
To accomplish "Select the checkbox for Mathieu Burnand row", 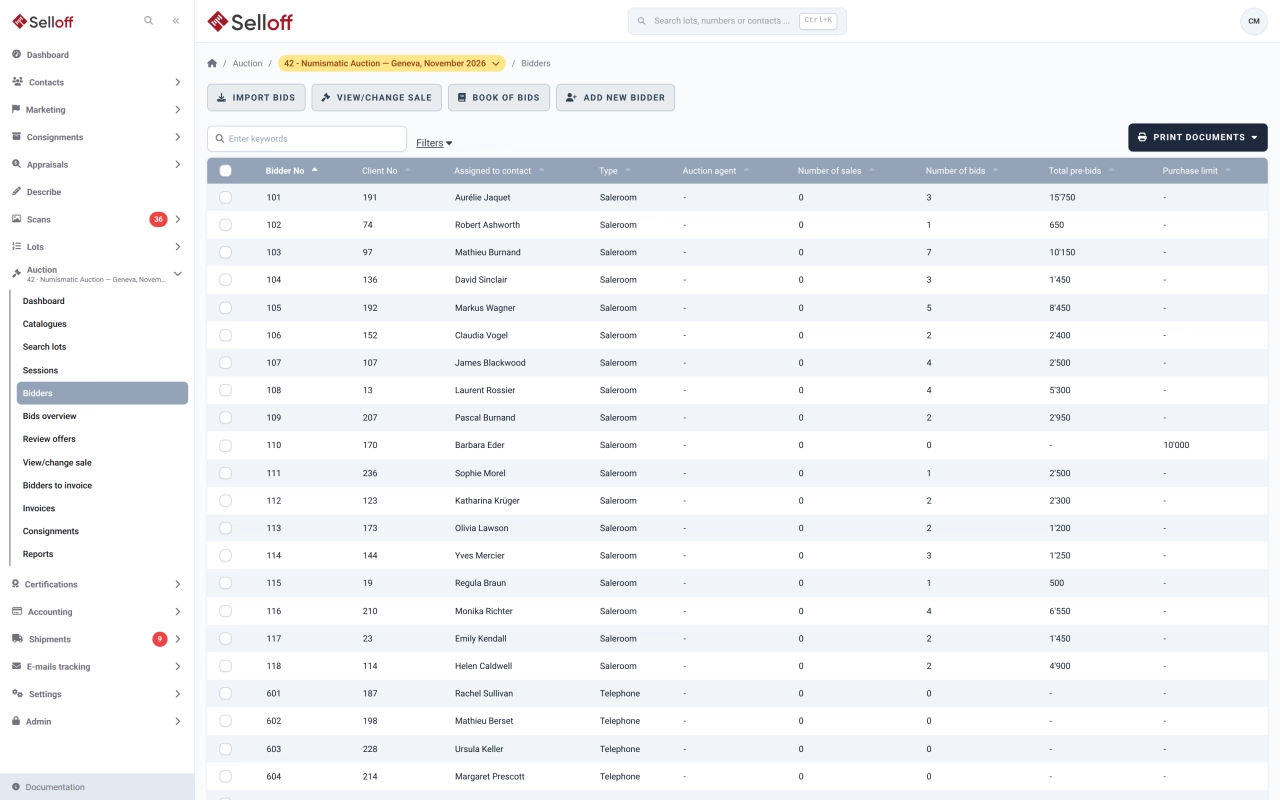I will coord(225,253).
